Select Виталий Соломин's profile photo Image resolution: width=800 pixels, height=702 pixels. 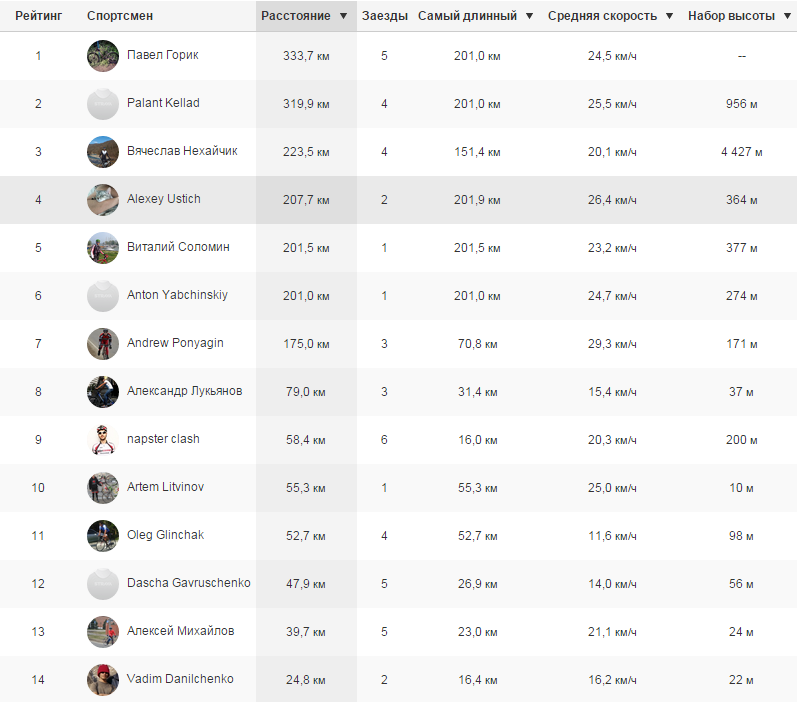pyautogui.click(x=103, y=248)
